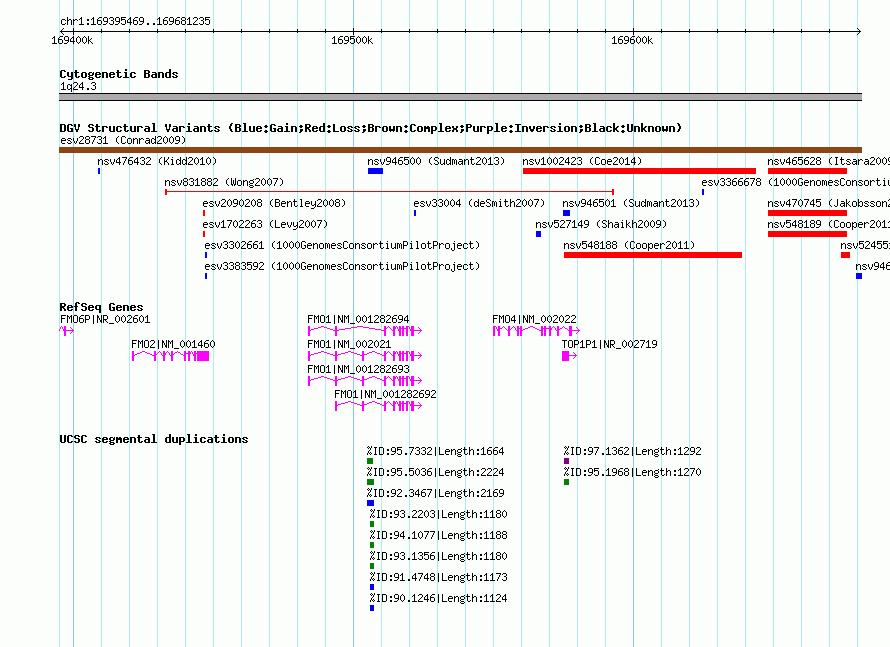Click the 1q24.3 cytogenetic band bar
This screenshot has width=890, height=647.
click(x=460, y=97)
